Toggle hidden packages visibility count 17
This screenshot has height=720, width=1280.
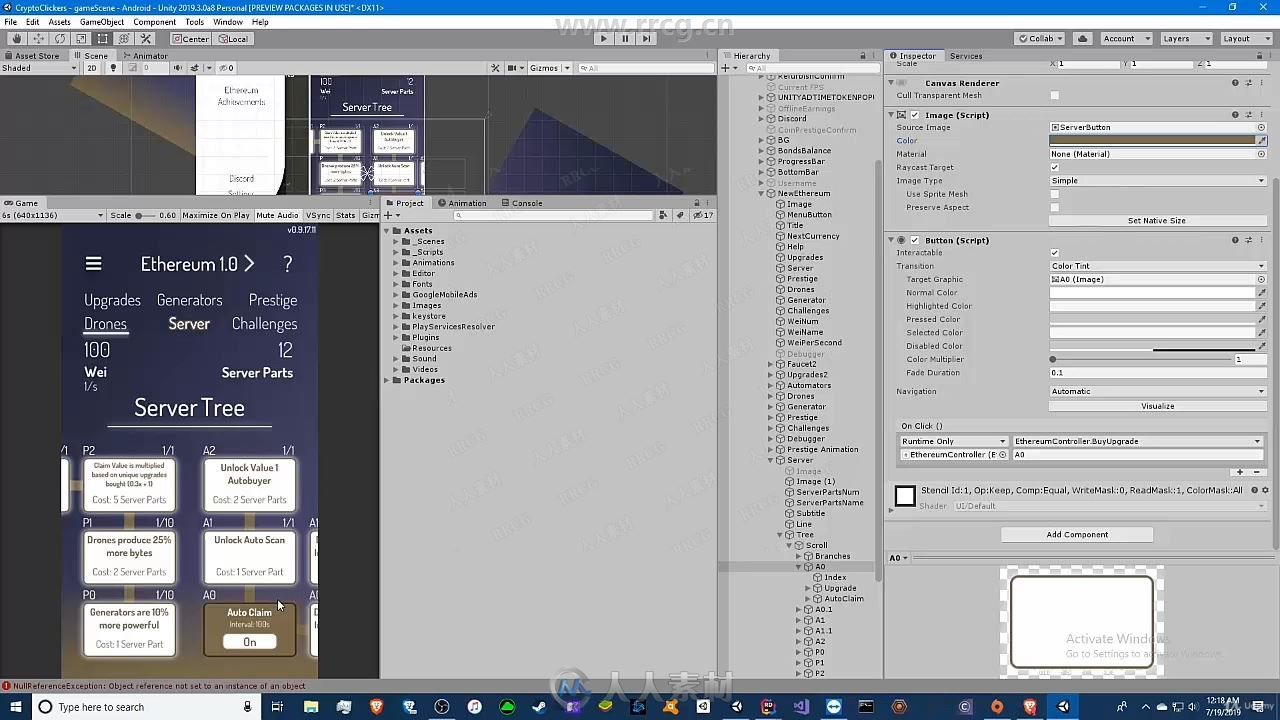pos(706,215)
